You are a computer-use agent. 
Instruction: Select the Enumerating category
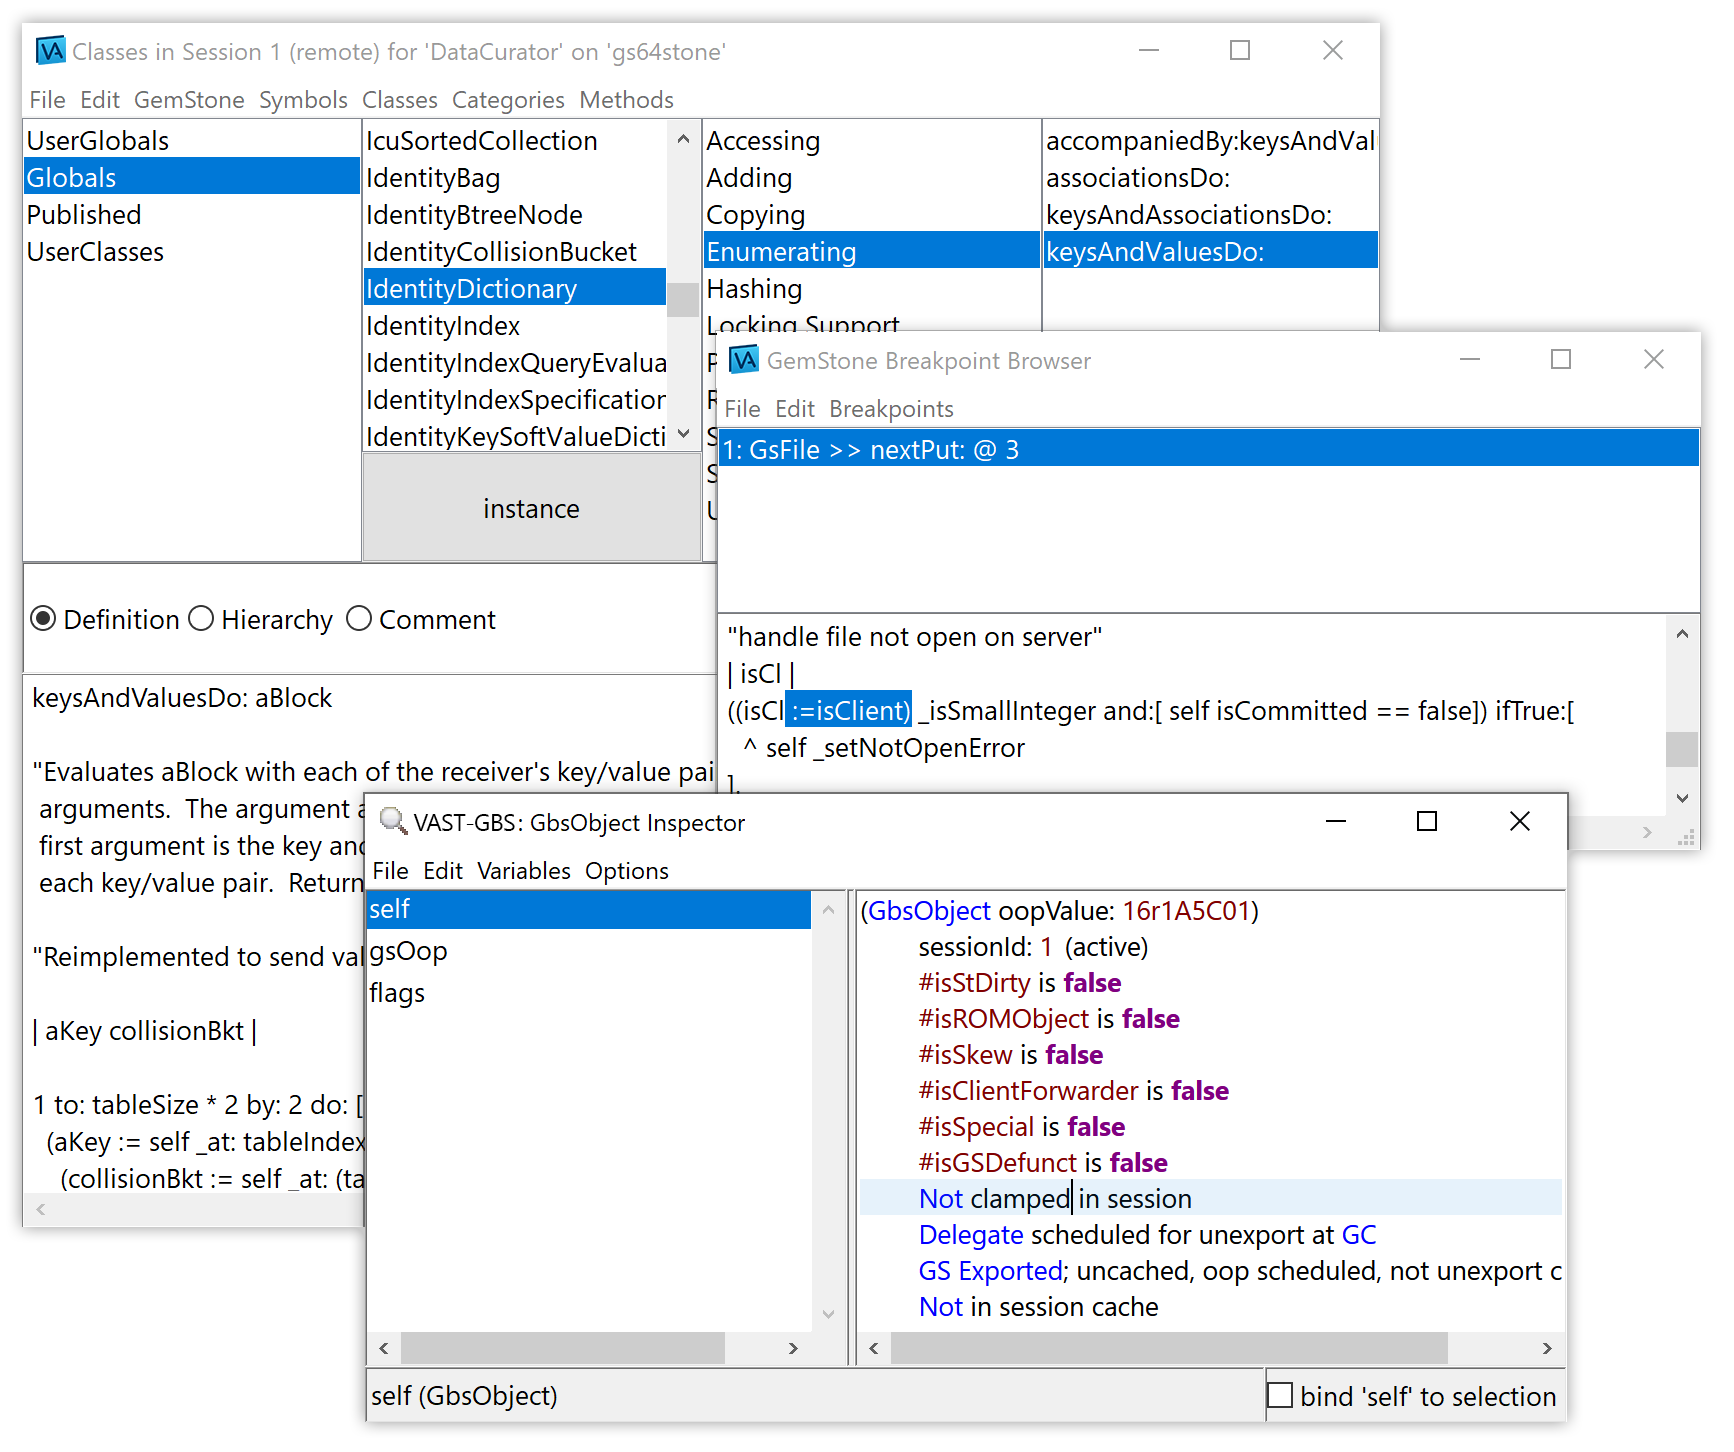point(872,252)
